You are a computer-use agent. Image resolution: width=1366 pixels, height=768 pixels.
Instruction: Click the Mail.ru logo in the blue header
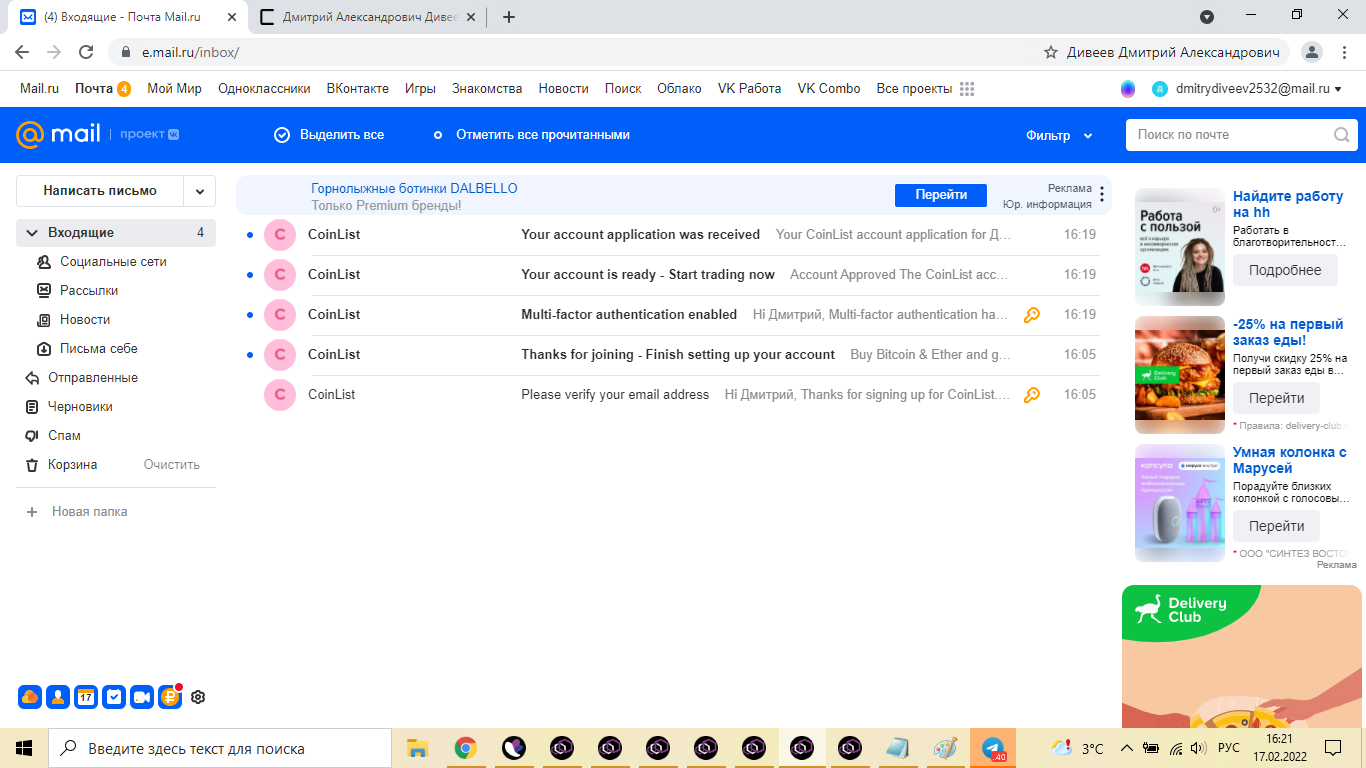pyautogui.click(x=59, y=134)
